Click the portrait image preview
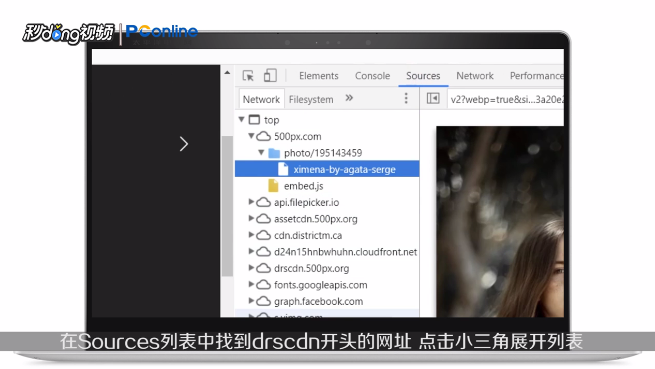Viewport: 655px width, 369px height. (500, 221)
